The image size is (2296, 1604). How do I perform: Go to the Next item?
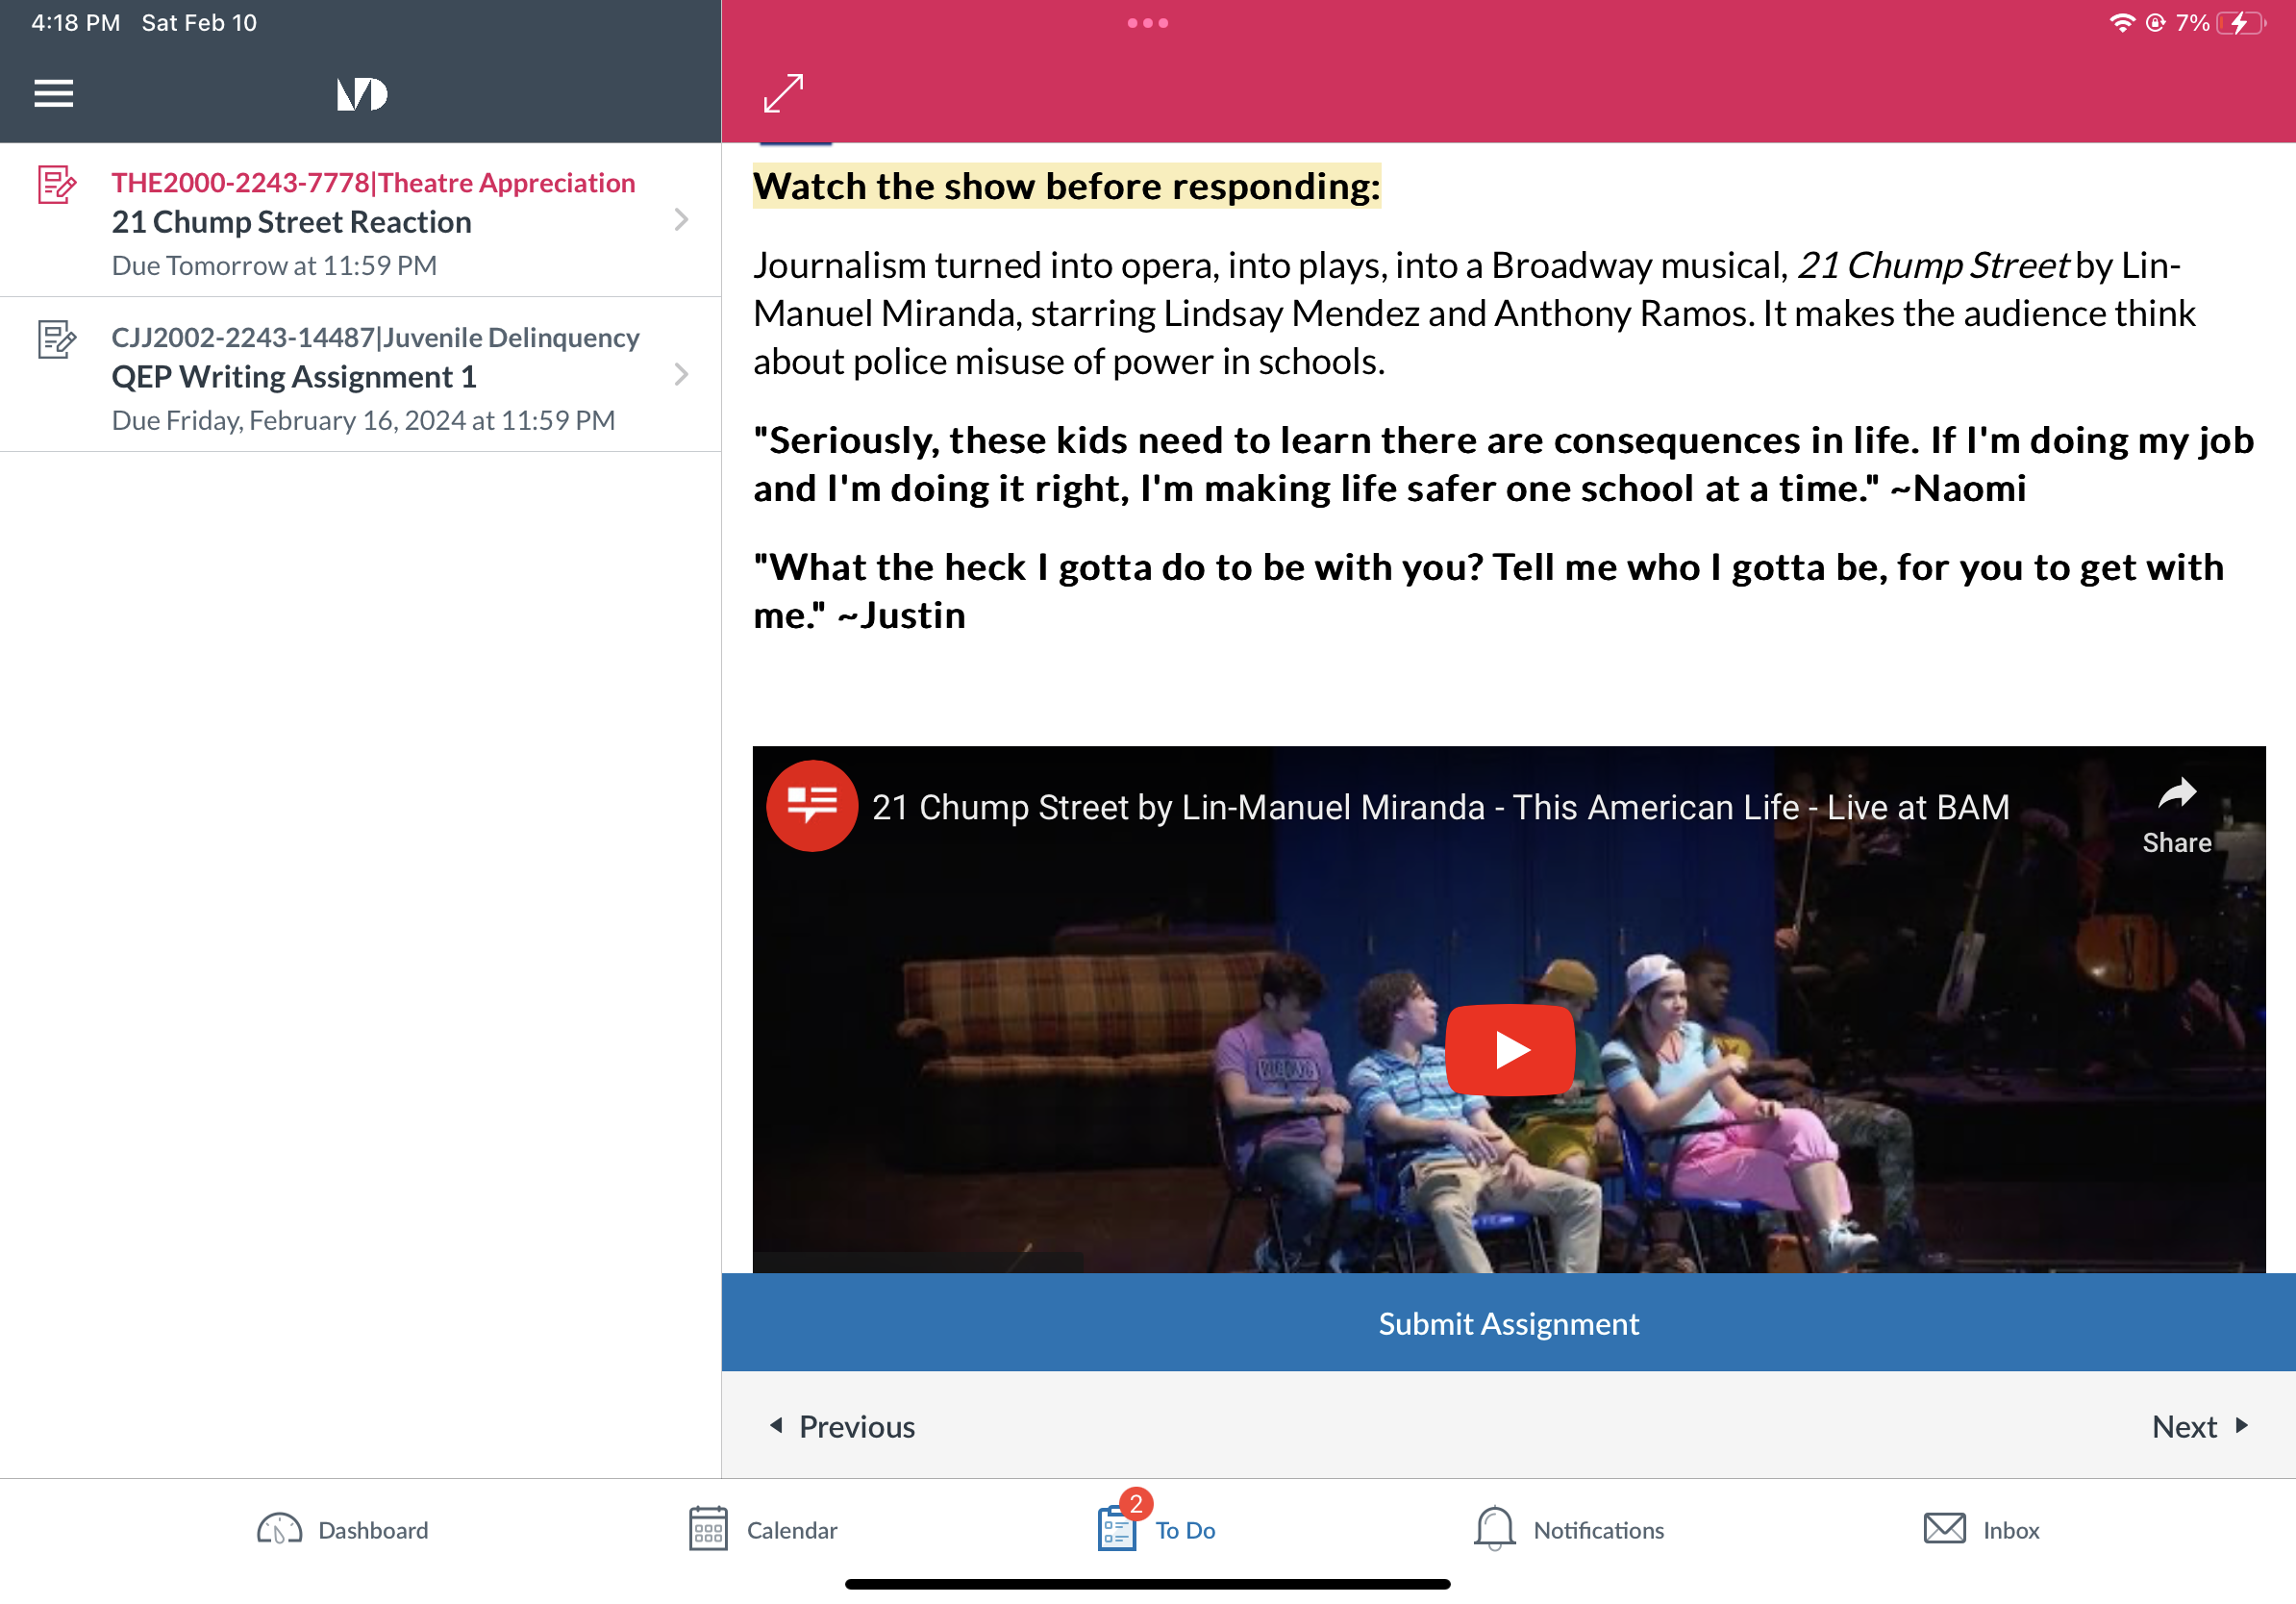point(2200,1427)
